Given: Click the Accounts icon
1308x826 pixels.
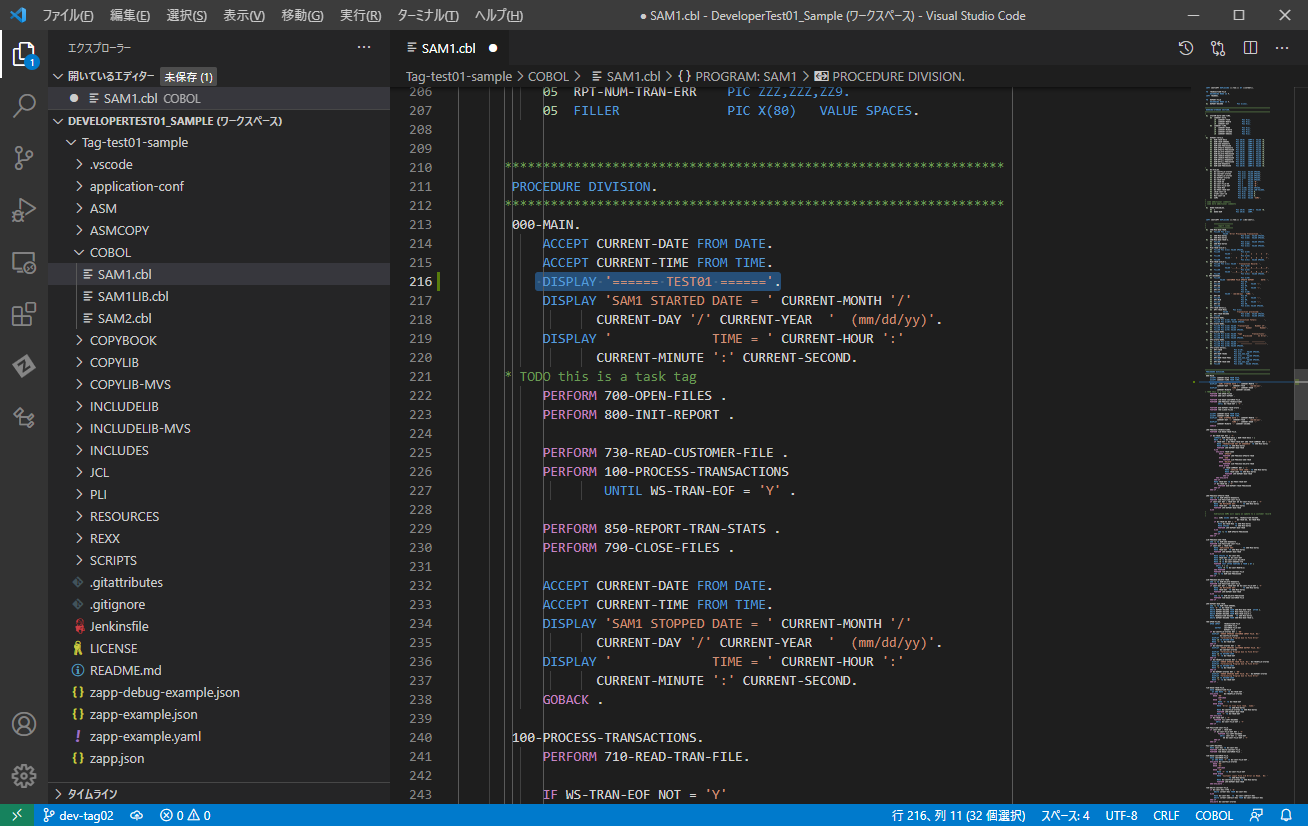Looking at the screenshot, I should click(x=24, y=724).
